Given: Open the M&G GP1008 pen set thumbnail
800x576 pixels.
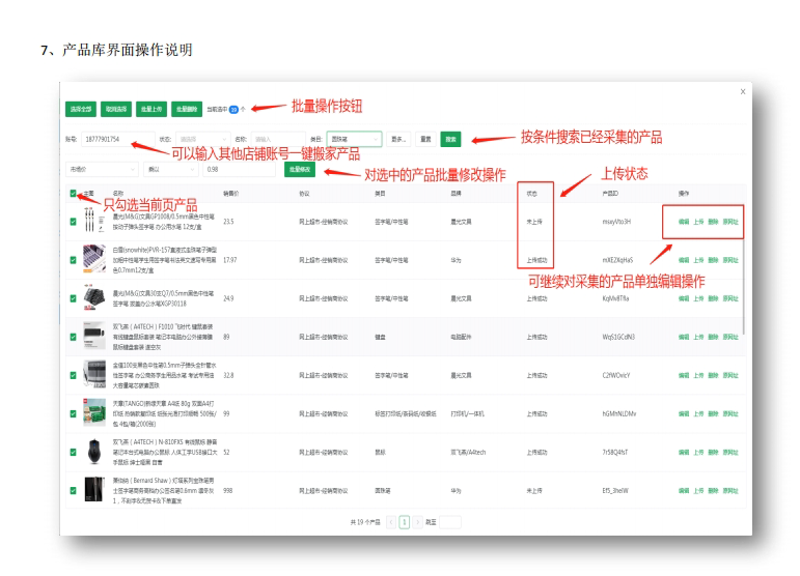Looking at the screenshot, I should coord(94,221).
